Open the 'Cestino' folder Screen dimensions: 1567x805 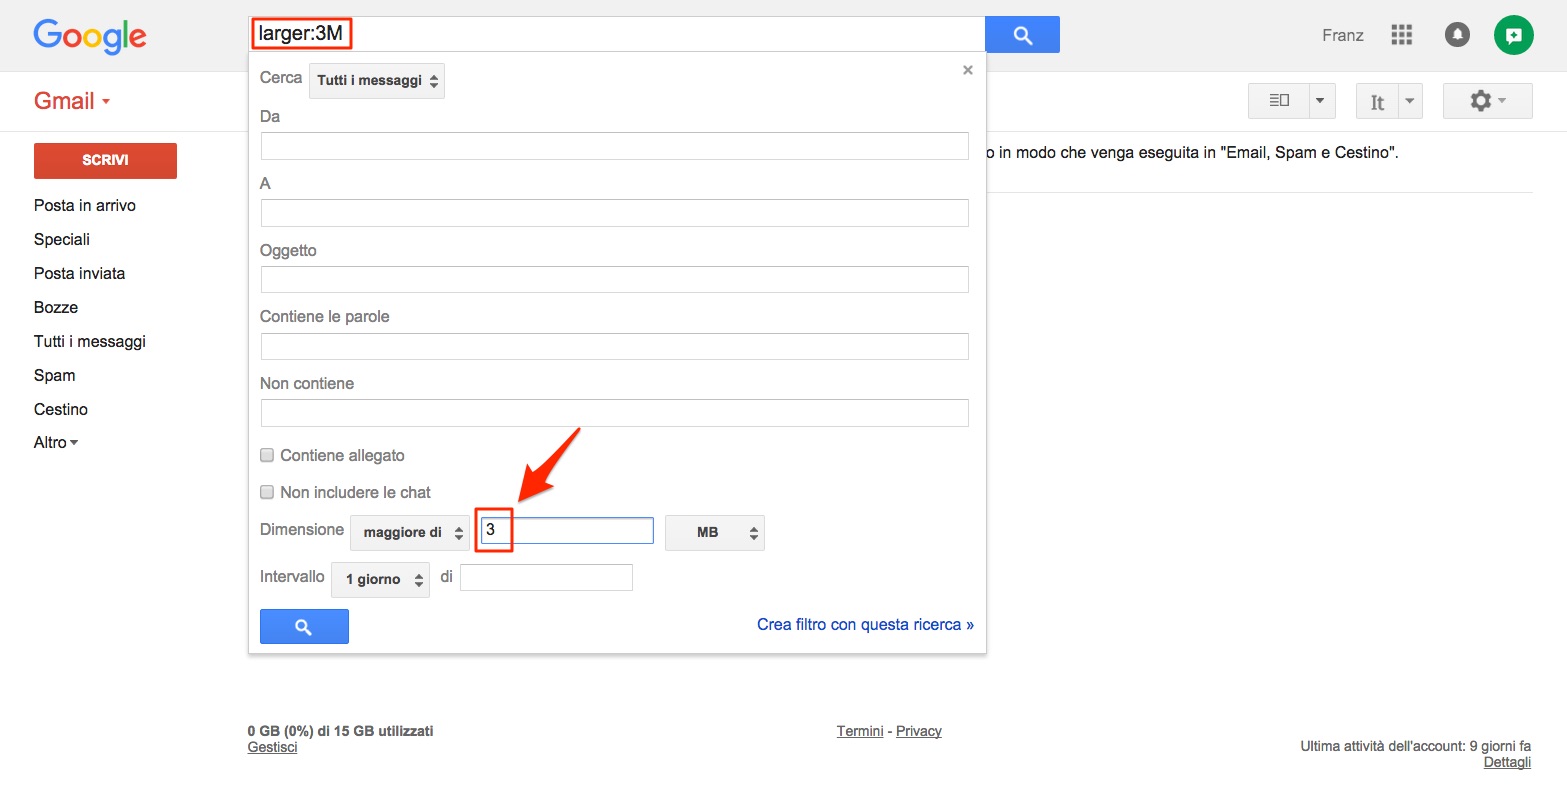(x=61, y=409)
